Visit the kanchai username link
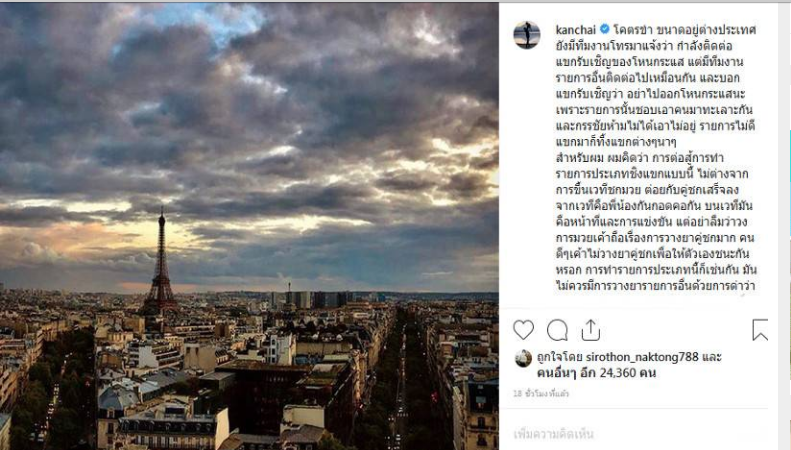Viewport: 791px width, 450px height. pos(576,30)
